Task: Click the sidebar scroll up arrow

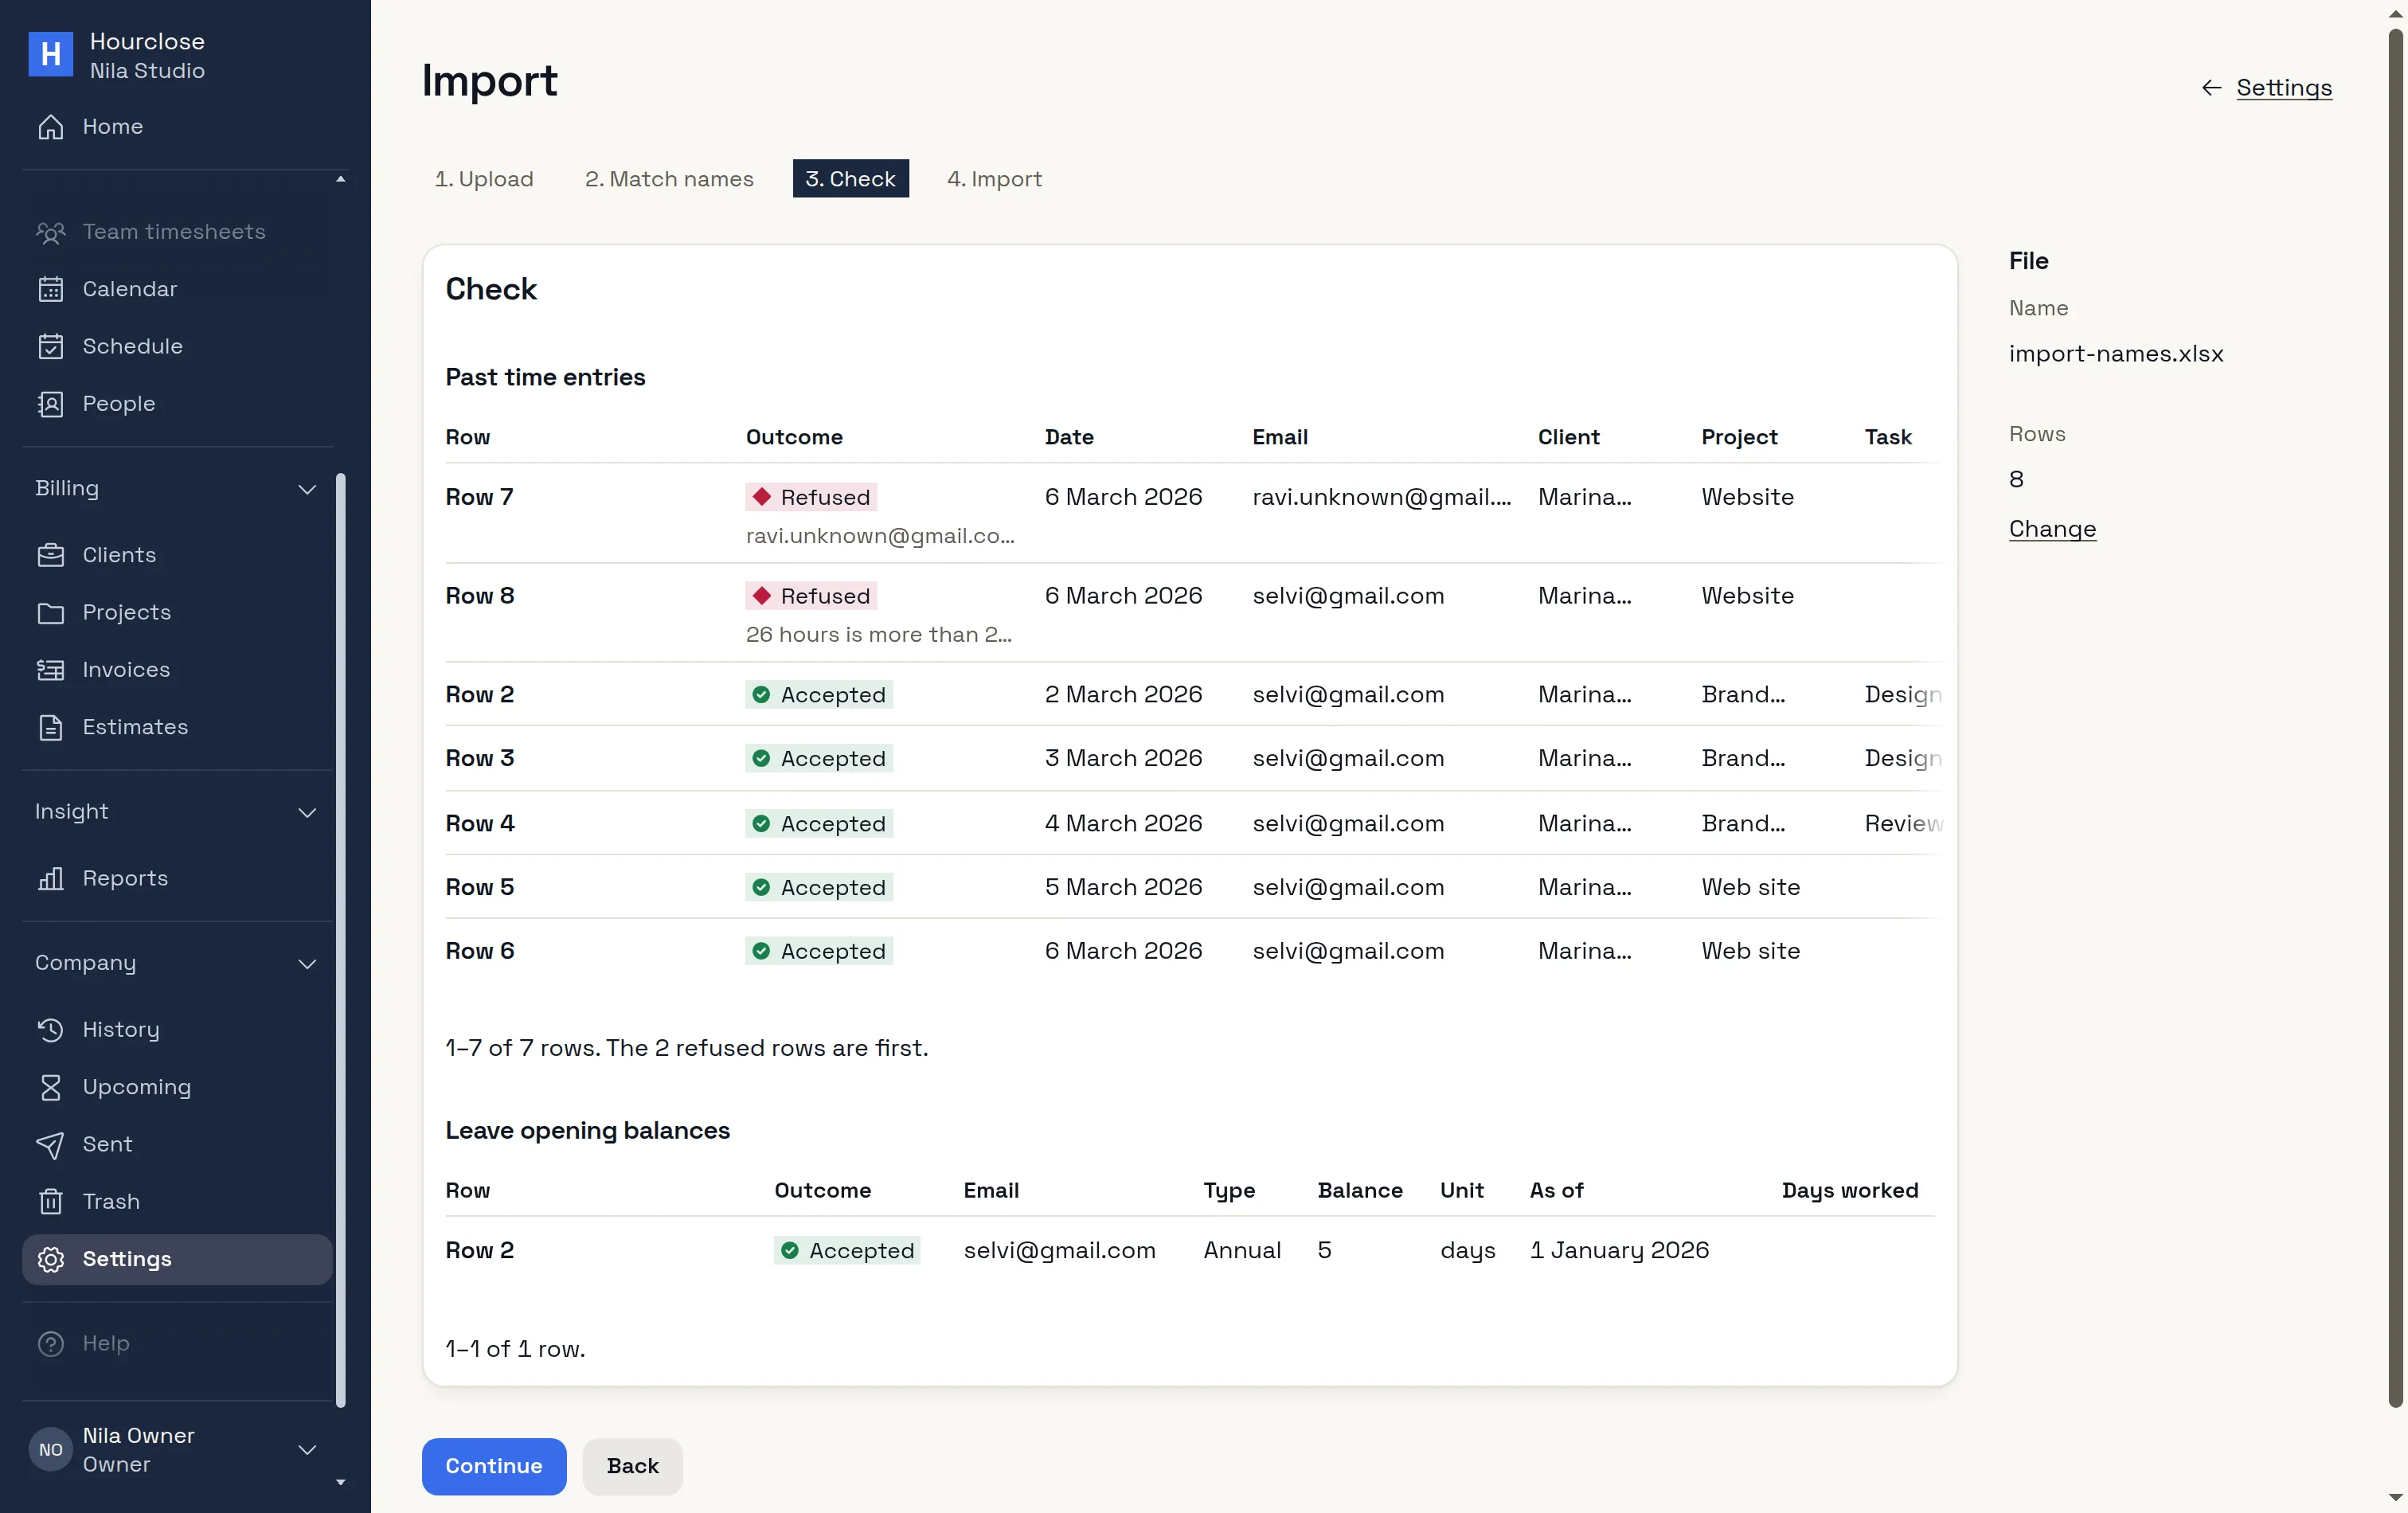Action: 341,179
